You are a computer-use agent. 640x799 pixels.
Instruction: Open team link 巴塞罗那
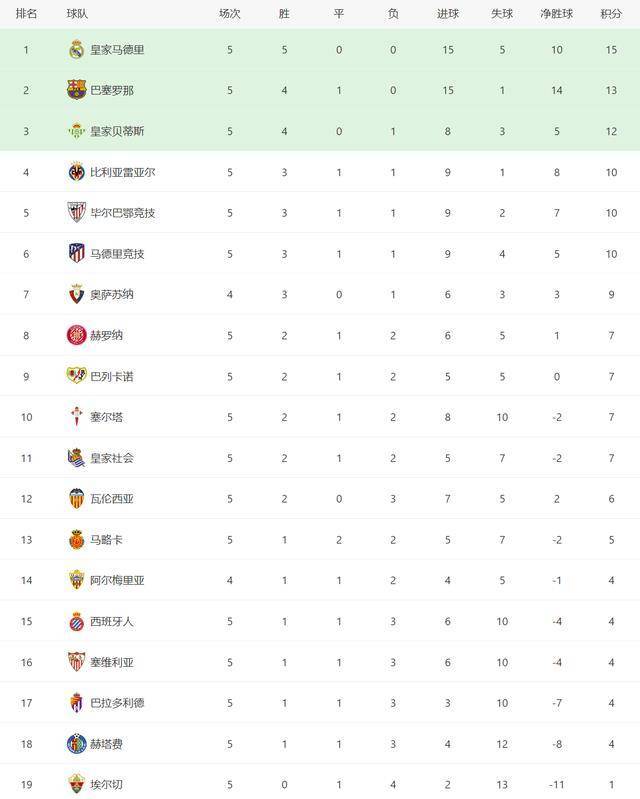point(112,90)
